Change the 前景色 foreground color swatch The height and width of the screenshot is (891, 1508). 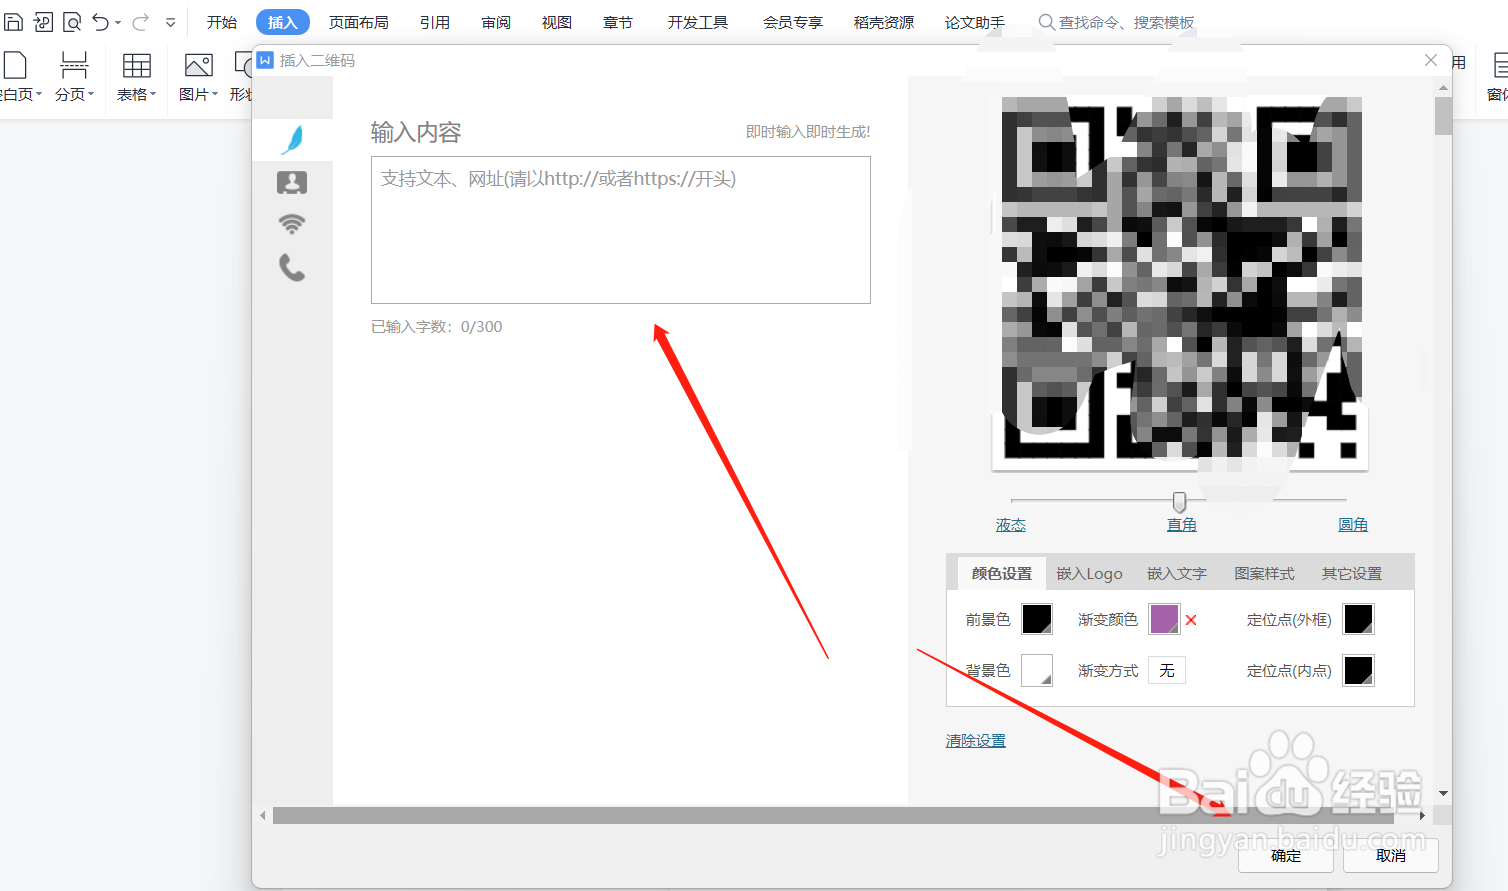1037,619
